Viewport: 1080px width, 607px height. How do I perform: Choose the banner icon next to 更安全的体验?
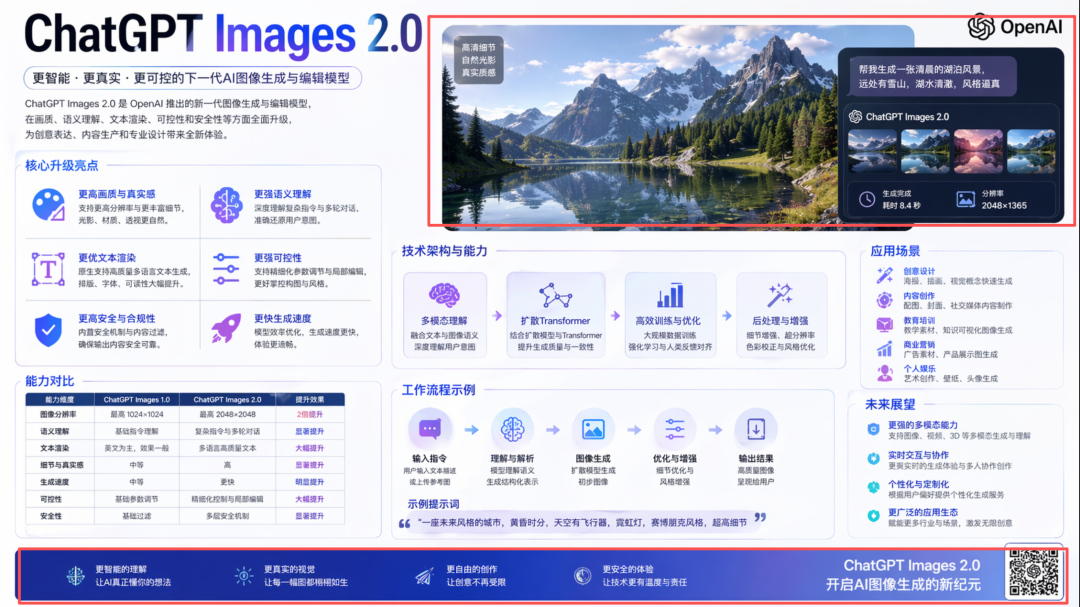coord(583,575)
